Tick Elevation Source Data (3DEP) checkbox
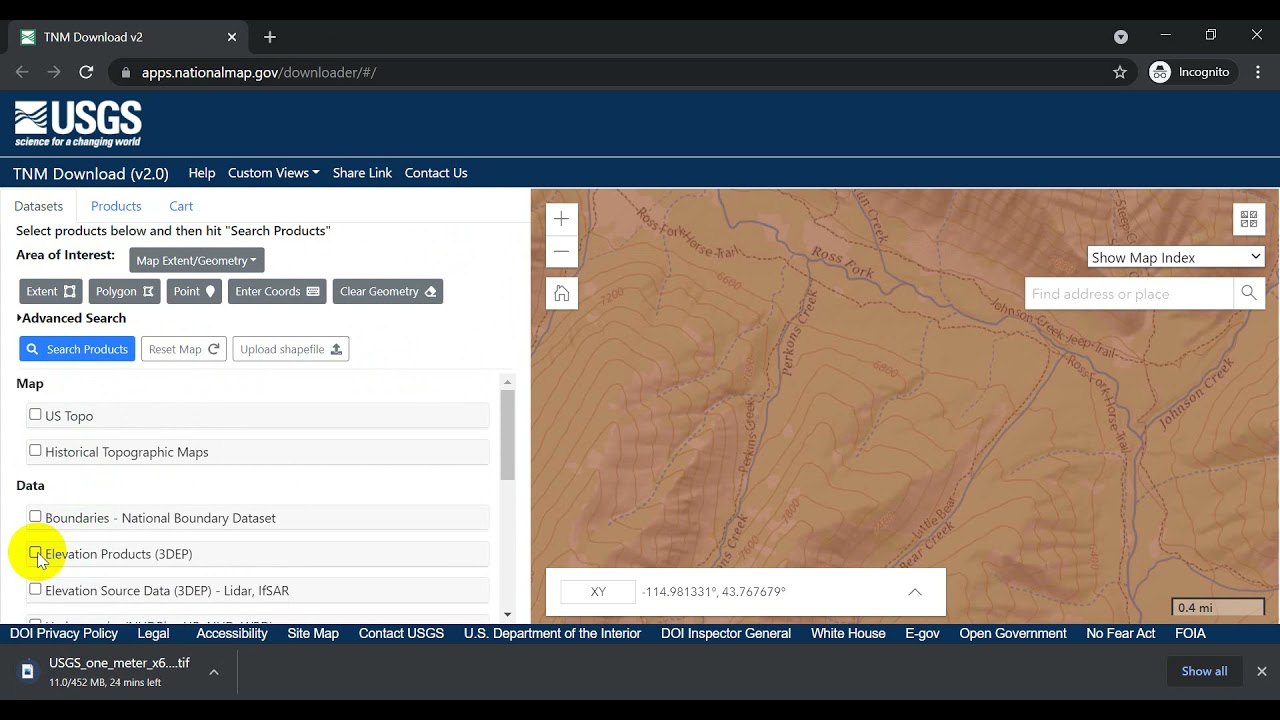The height and width of the screenshot is (720, 1280). pos(35,589)
